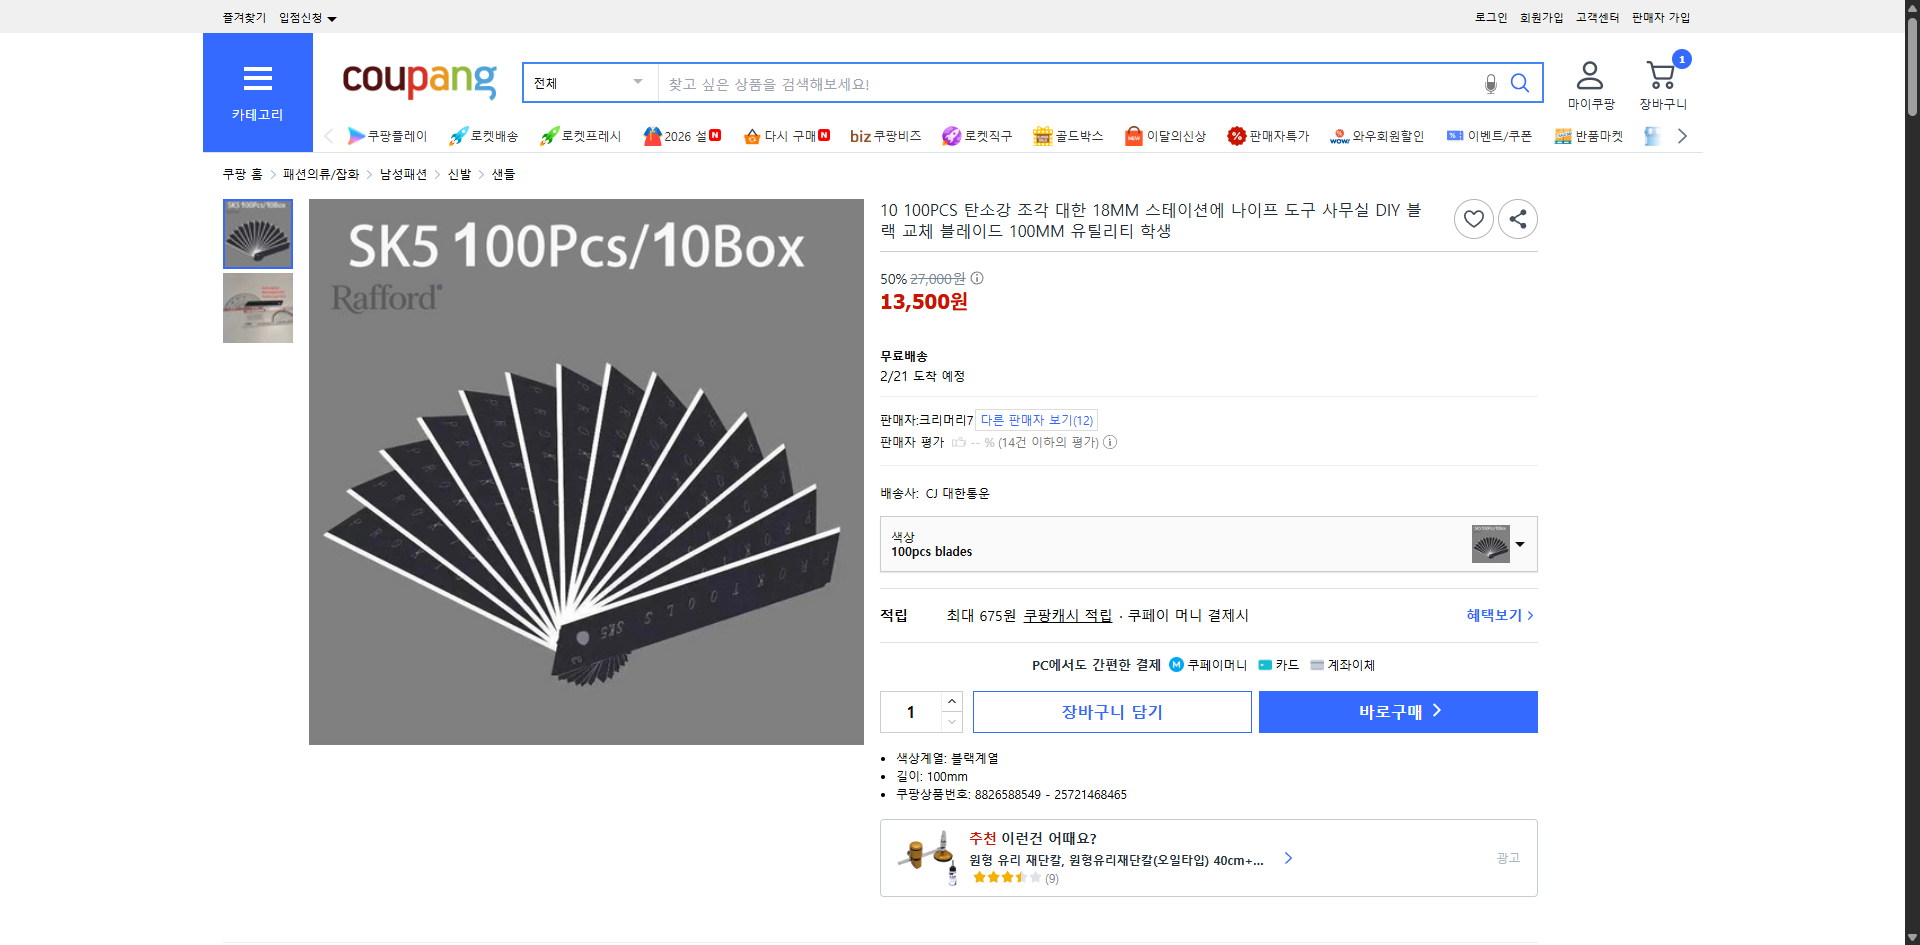Click the search magnifier icon
This screenshot has height=945, width=1920.
coord(1520,83)
